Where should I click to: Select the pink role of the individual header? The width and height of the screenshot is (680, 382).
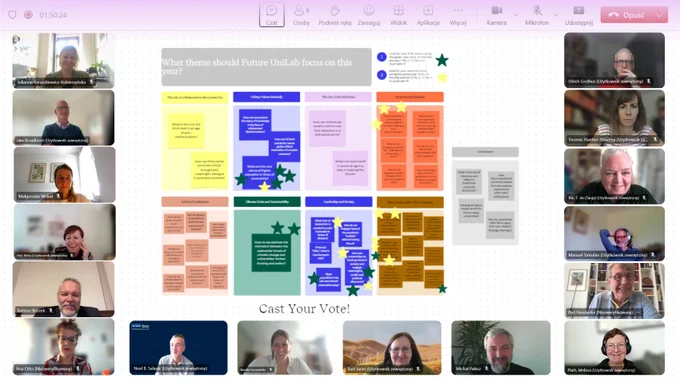(x=338, y=97)
